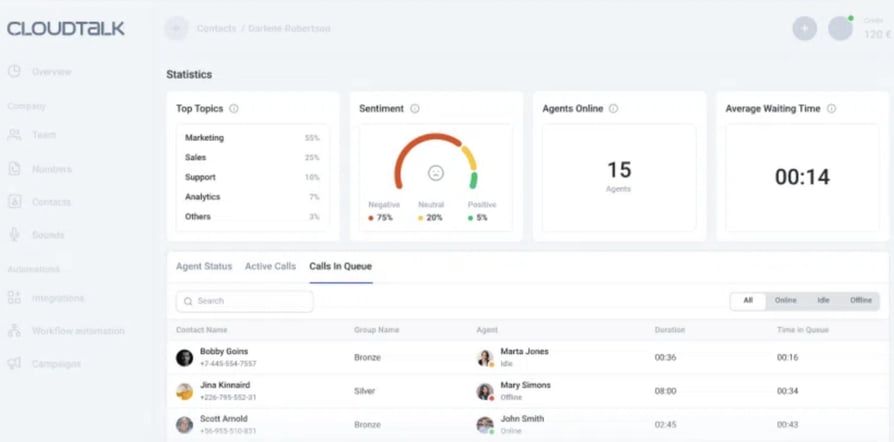Select the Calls In Queue tab

pyautogui.click(x=340, y=266)
